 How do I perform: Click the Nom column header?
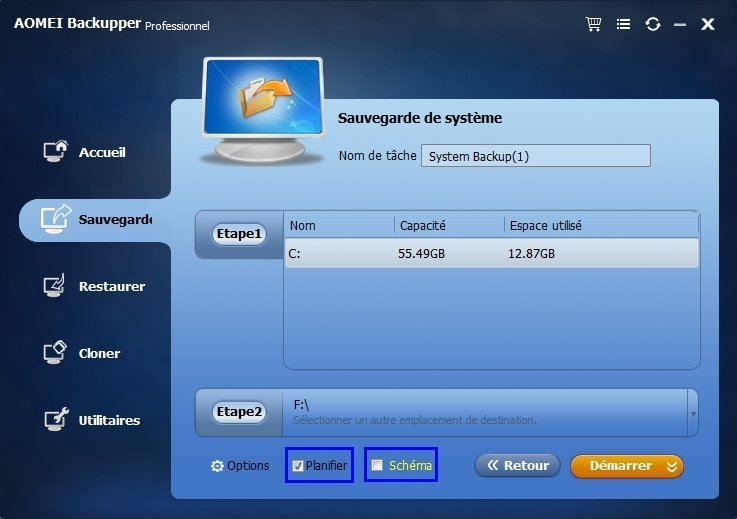[x=303, y=226]
